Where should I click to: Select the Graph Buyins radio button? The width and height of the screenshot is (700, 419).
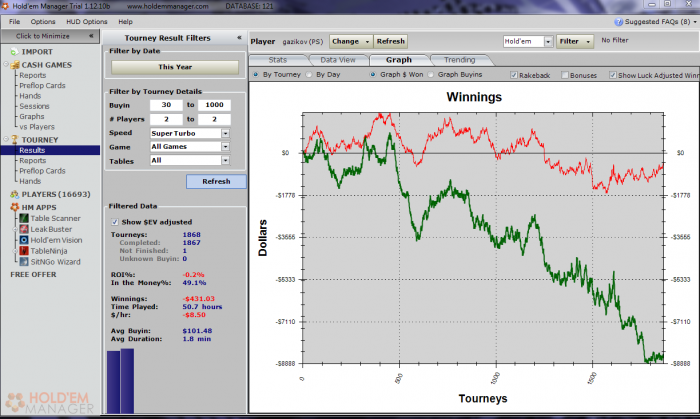[431, 75]
